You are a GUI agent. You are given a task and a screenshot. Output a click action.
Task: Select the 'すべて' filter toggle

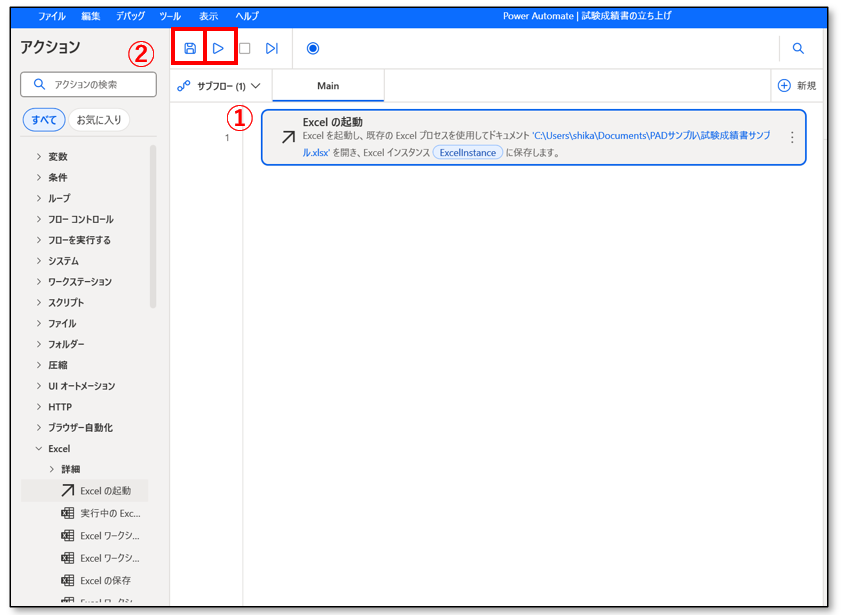(x=44, y=120)
